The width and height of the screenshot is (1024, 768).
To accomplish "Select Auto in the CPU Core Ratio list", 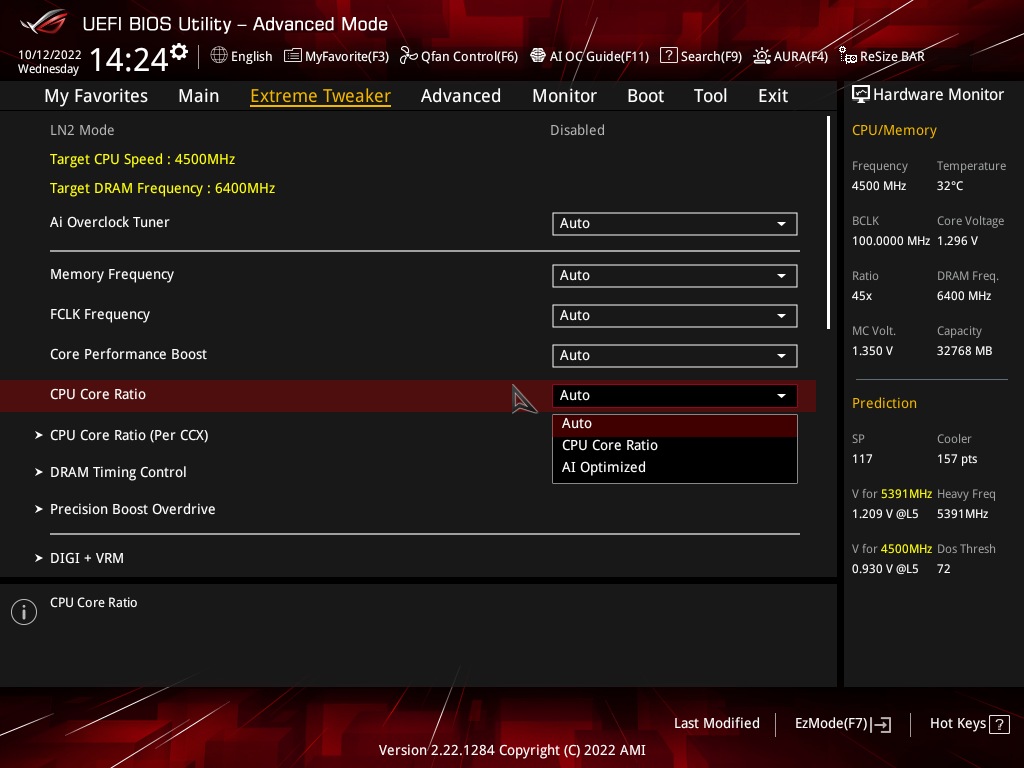I will tap(675, 424).
